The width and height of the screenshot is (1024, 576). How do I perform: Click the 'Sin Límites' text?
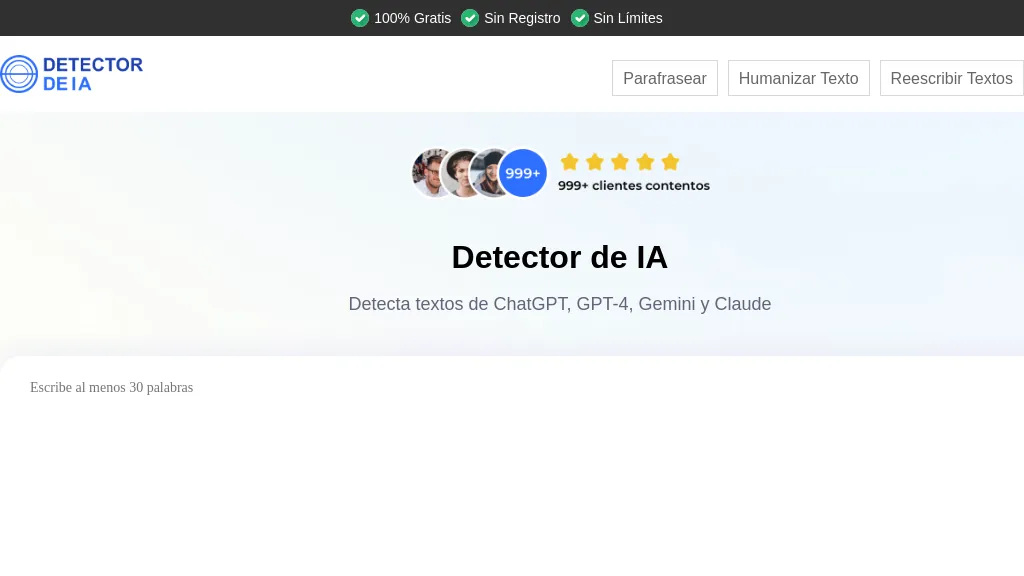pos(628,18)
